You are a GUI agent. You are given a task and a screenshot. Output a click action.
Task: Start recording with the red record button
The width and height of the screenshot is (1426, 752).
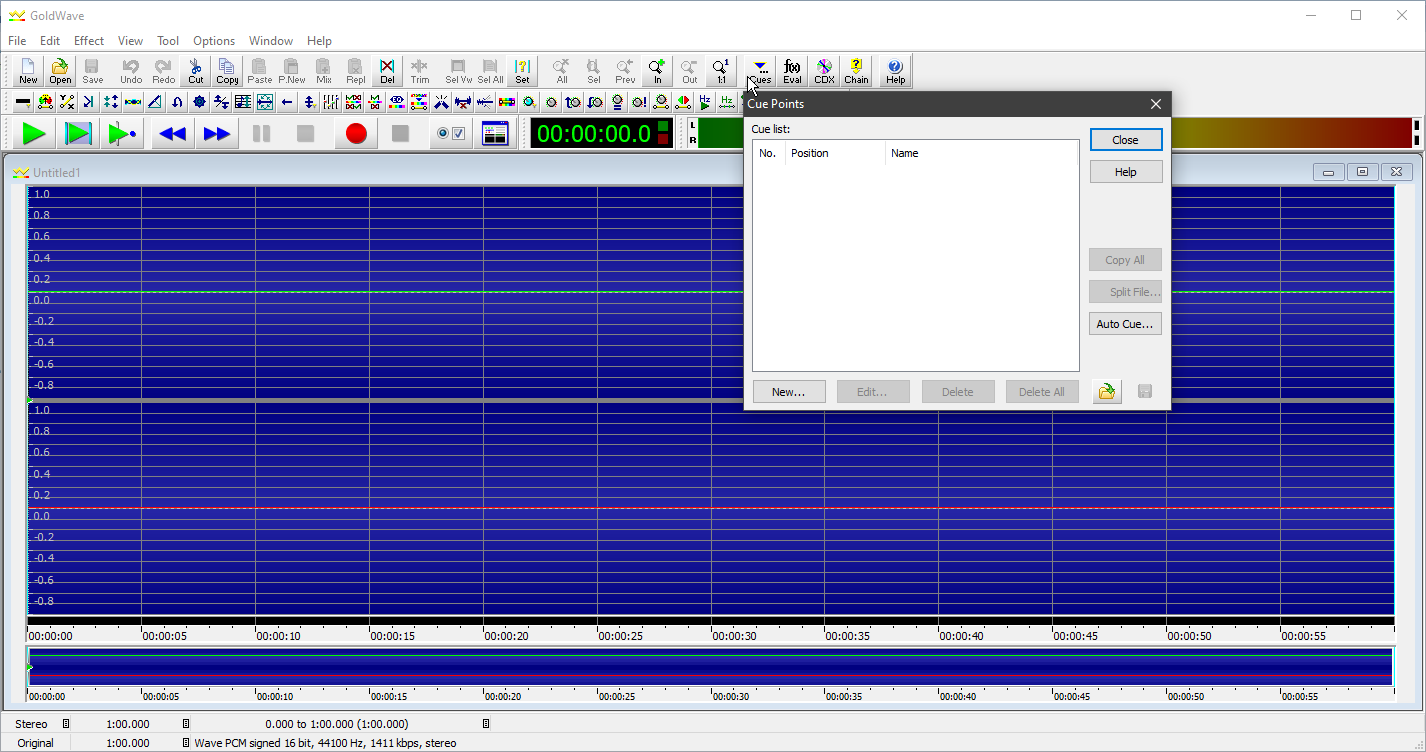[x=356, y=133]
